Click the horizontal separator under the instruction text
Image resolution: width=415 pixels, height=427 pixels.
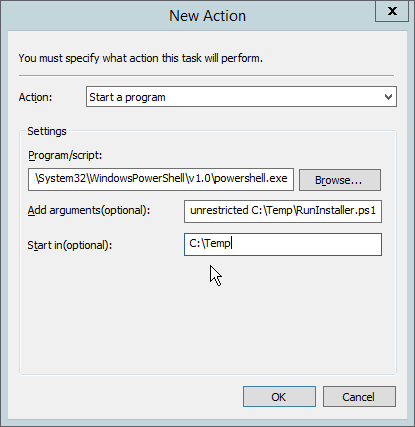click(206, 76)
